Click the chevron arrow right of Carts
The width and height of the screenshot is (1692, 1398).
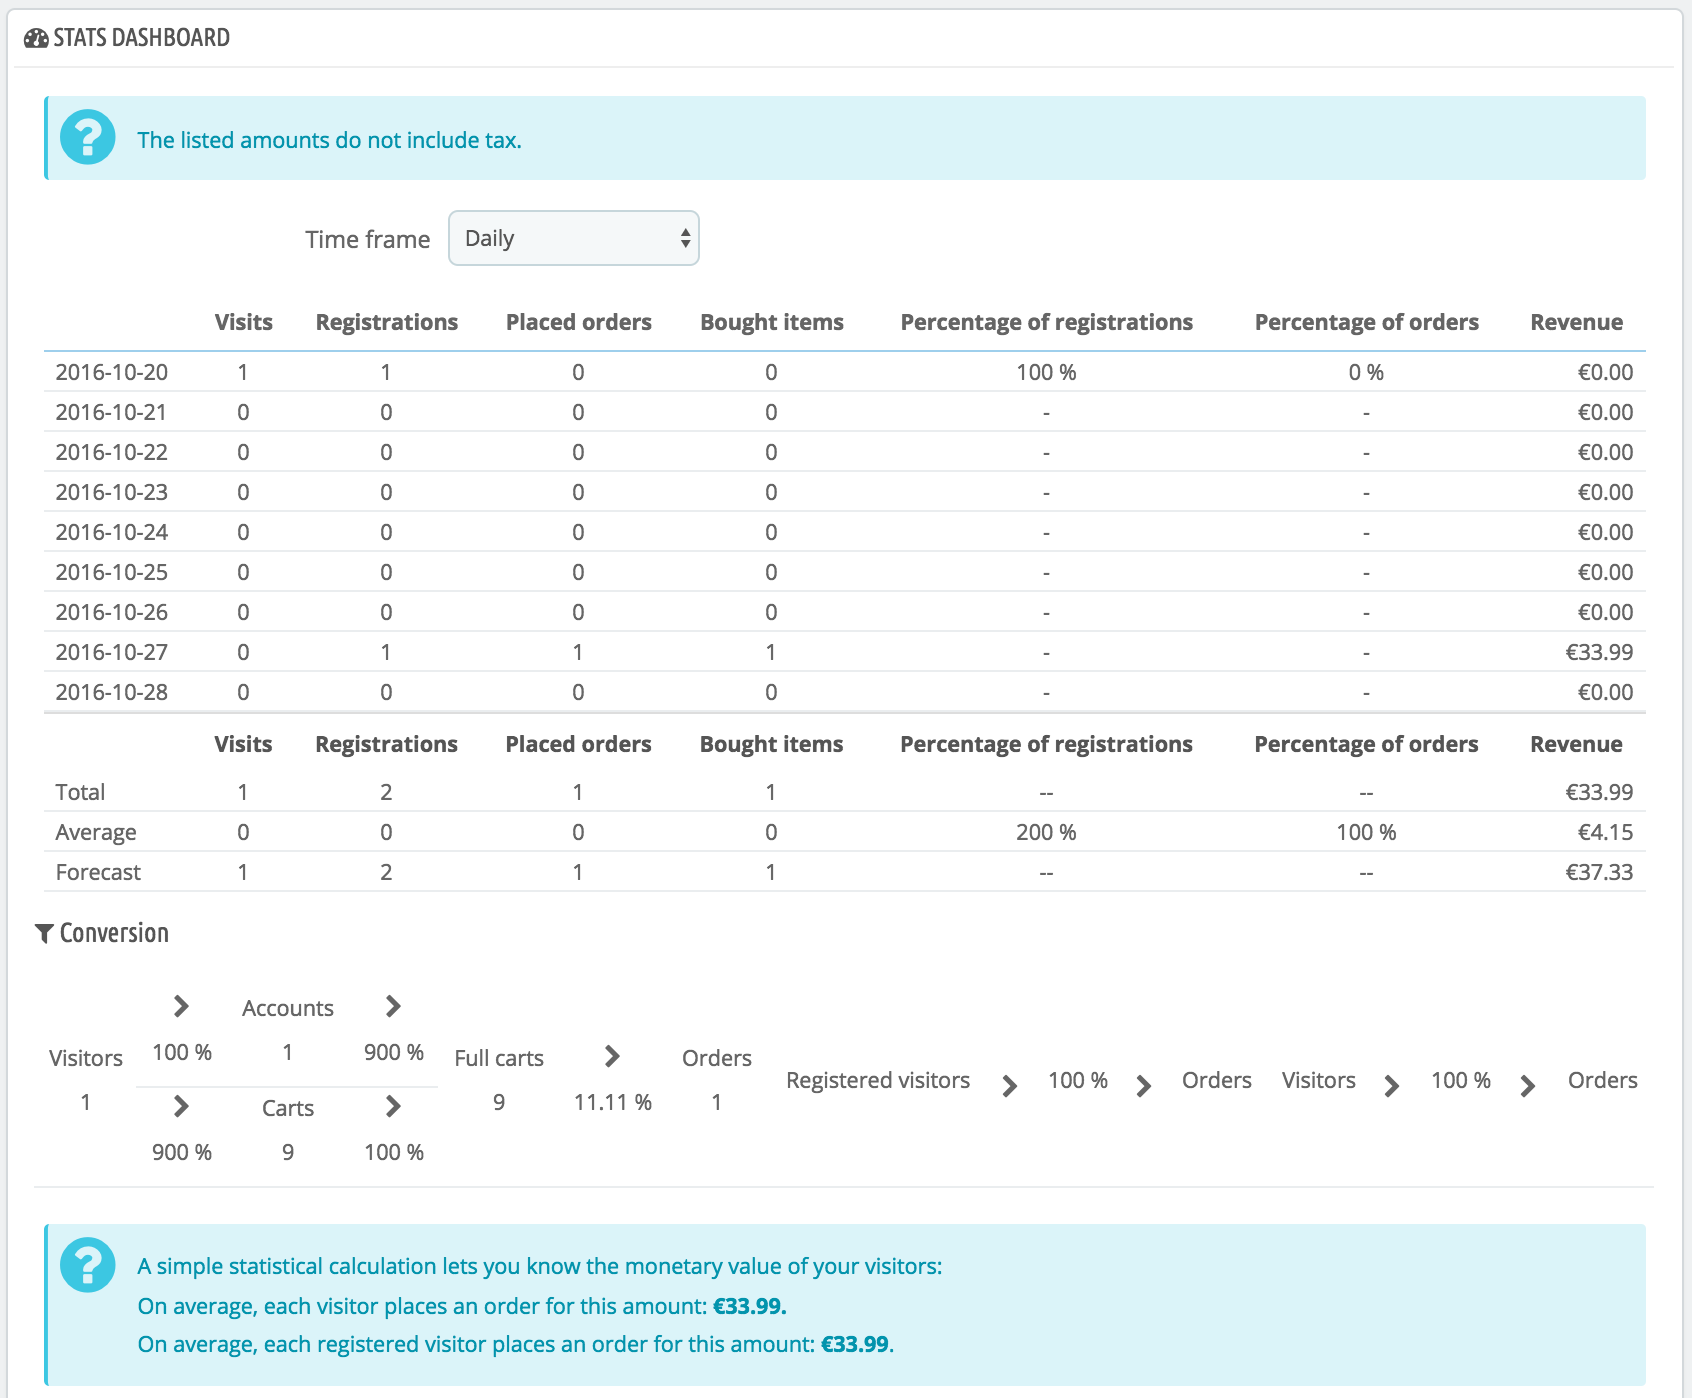(x=393, y=1106)
